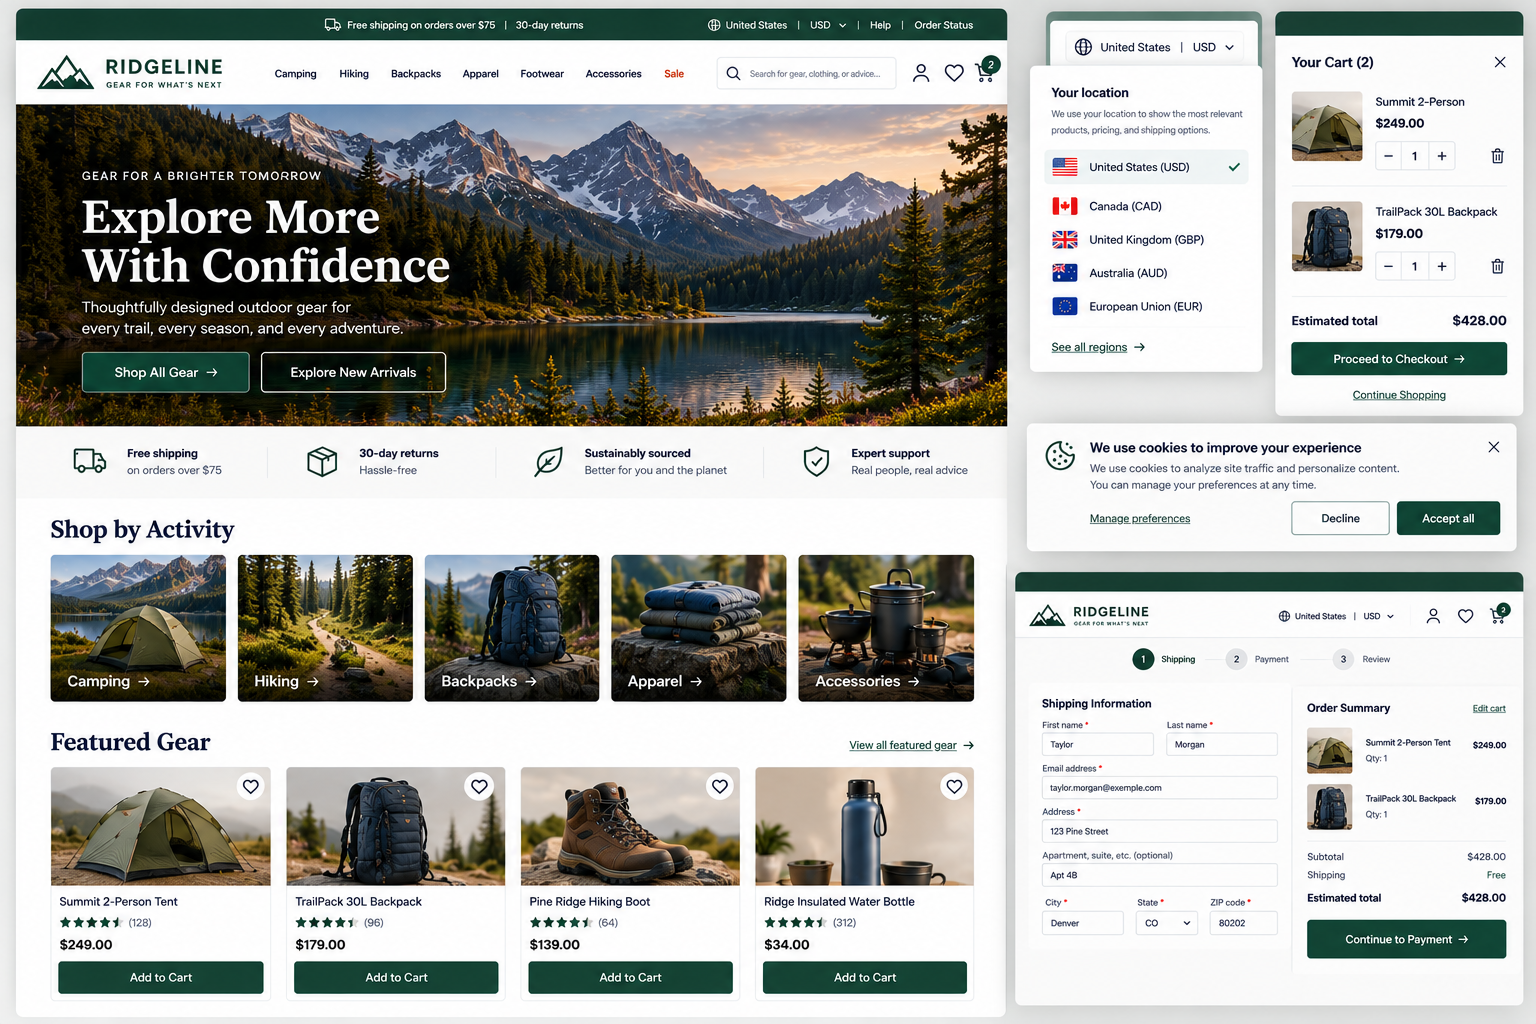Open USD currency dropdown in top bar

click(x=828, y=25)
